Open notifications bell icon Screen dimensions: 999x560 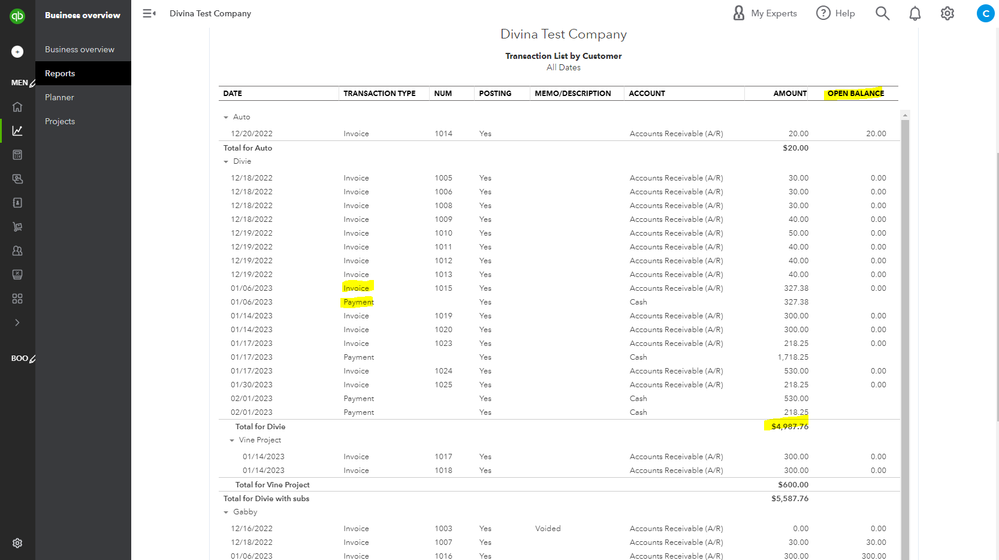[915, 13]
